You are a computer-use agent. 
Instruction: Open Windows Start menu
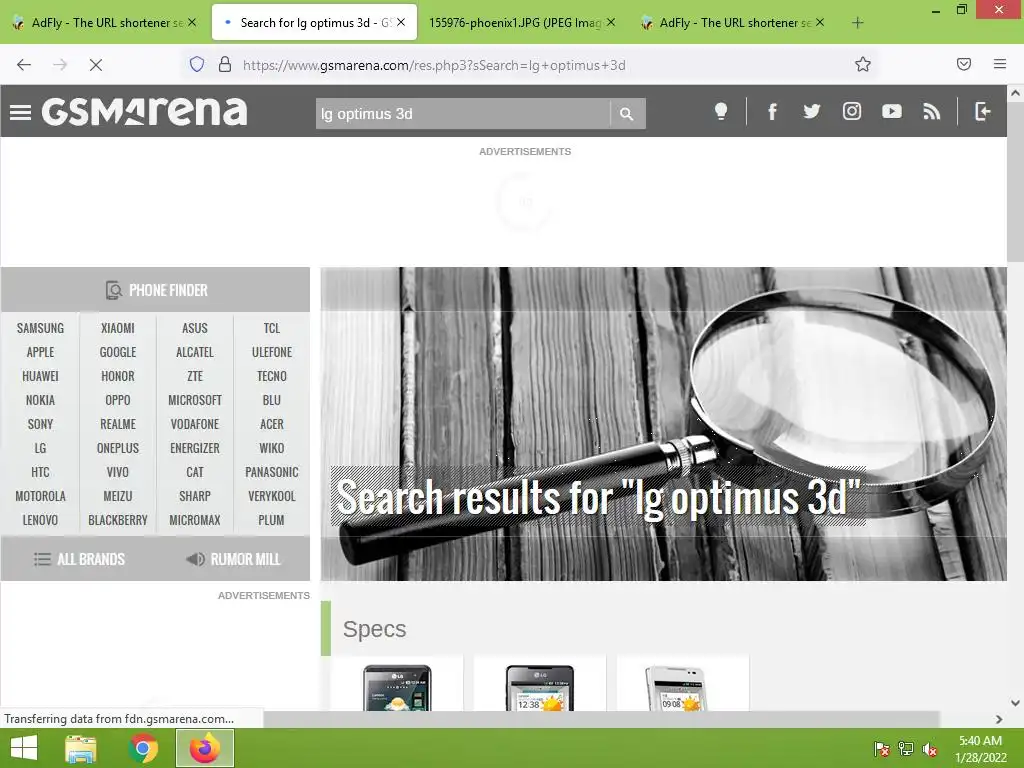[x=24, y=748]
